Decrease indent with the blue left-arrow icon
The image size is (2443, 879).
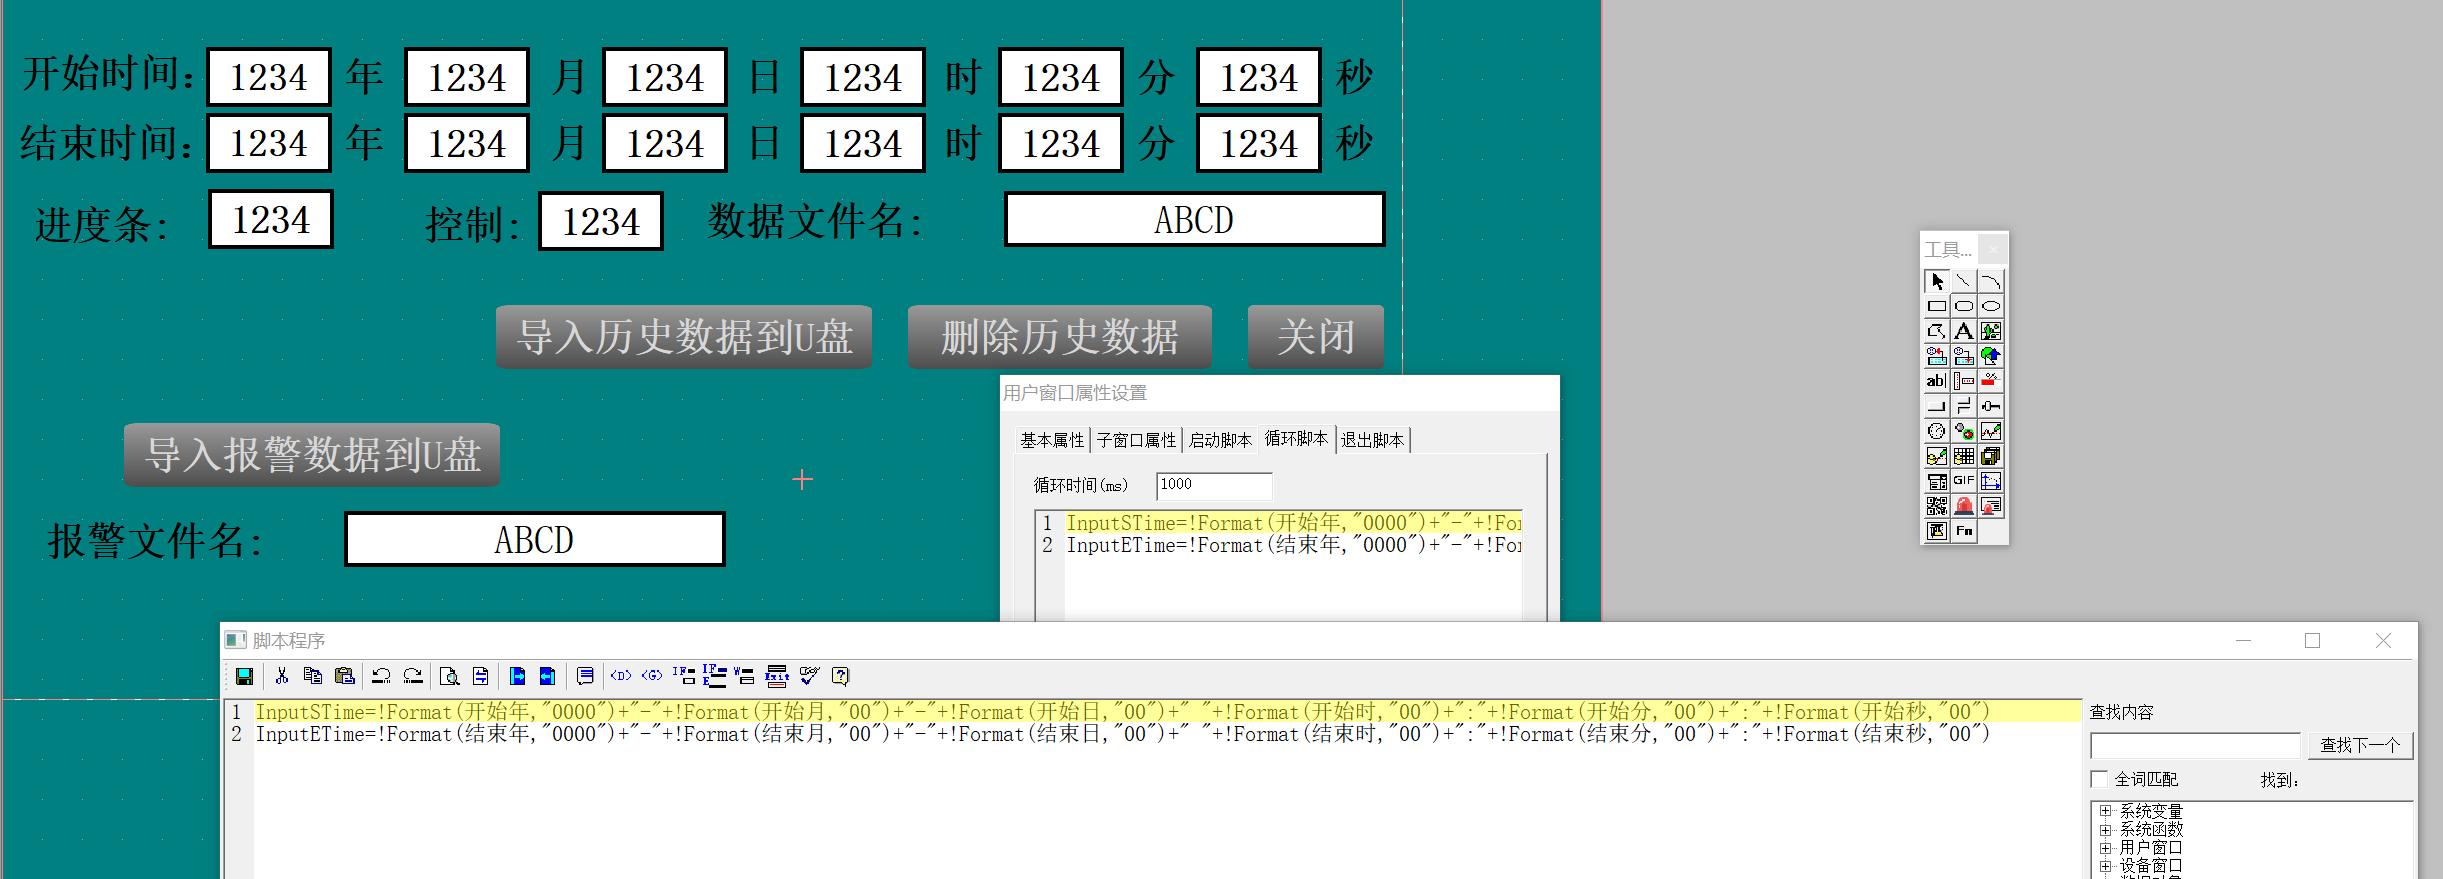[547, 676]
